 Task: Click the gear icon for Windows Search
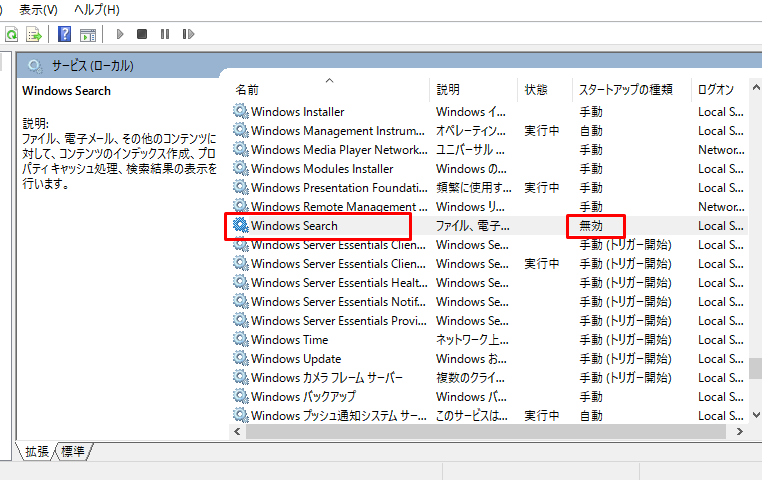240,225
